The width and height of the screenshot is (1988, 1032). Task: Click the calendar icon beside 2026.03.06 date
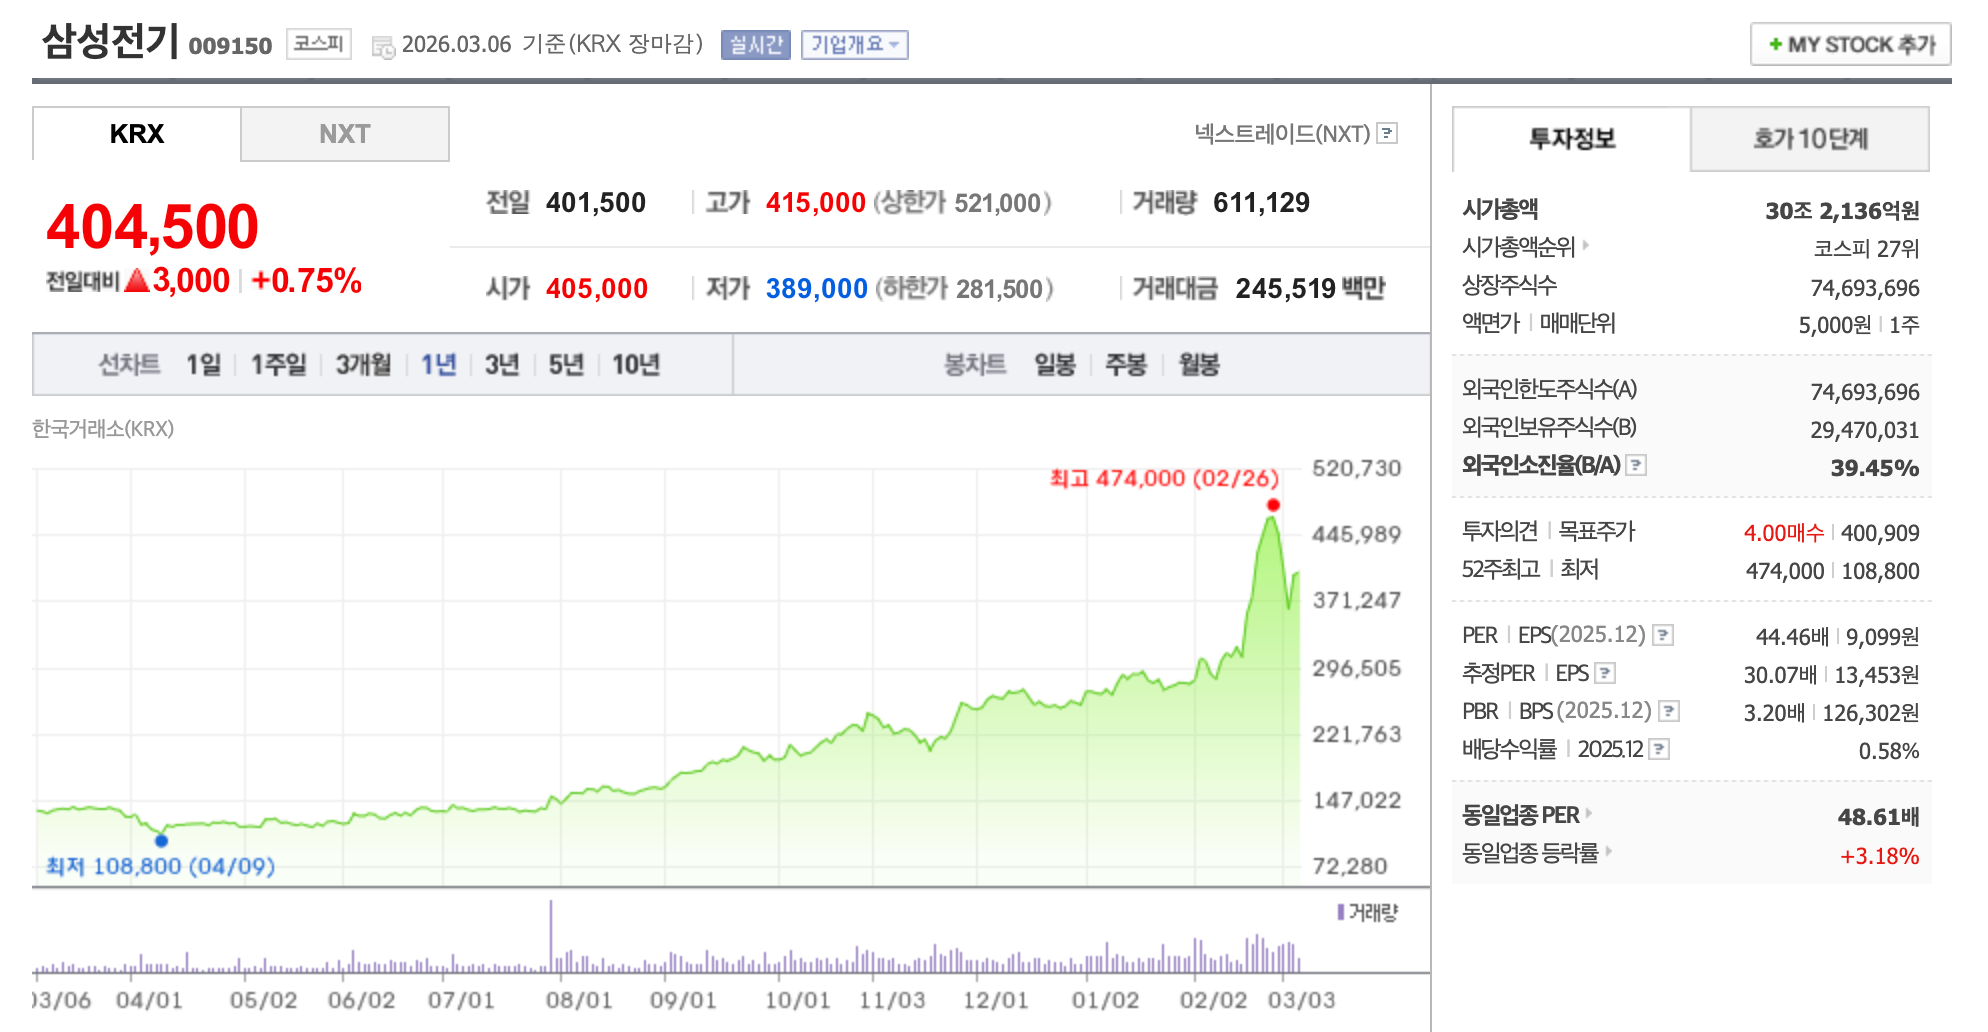click(x=383, y=46)
